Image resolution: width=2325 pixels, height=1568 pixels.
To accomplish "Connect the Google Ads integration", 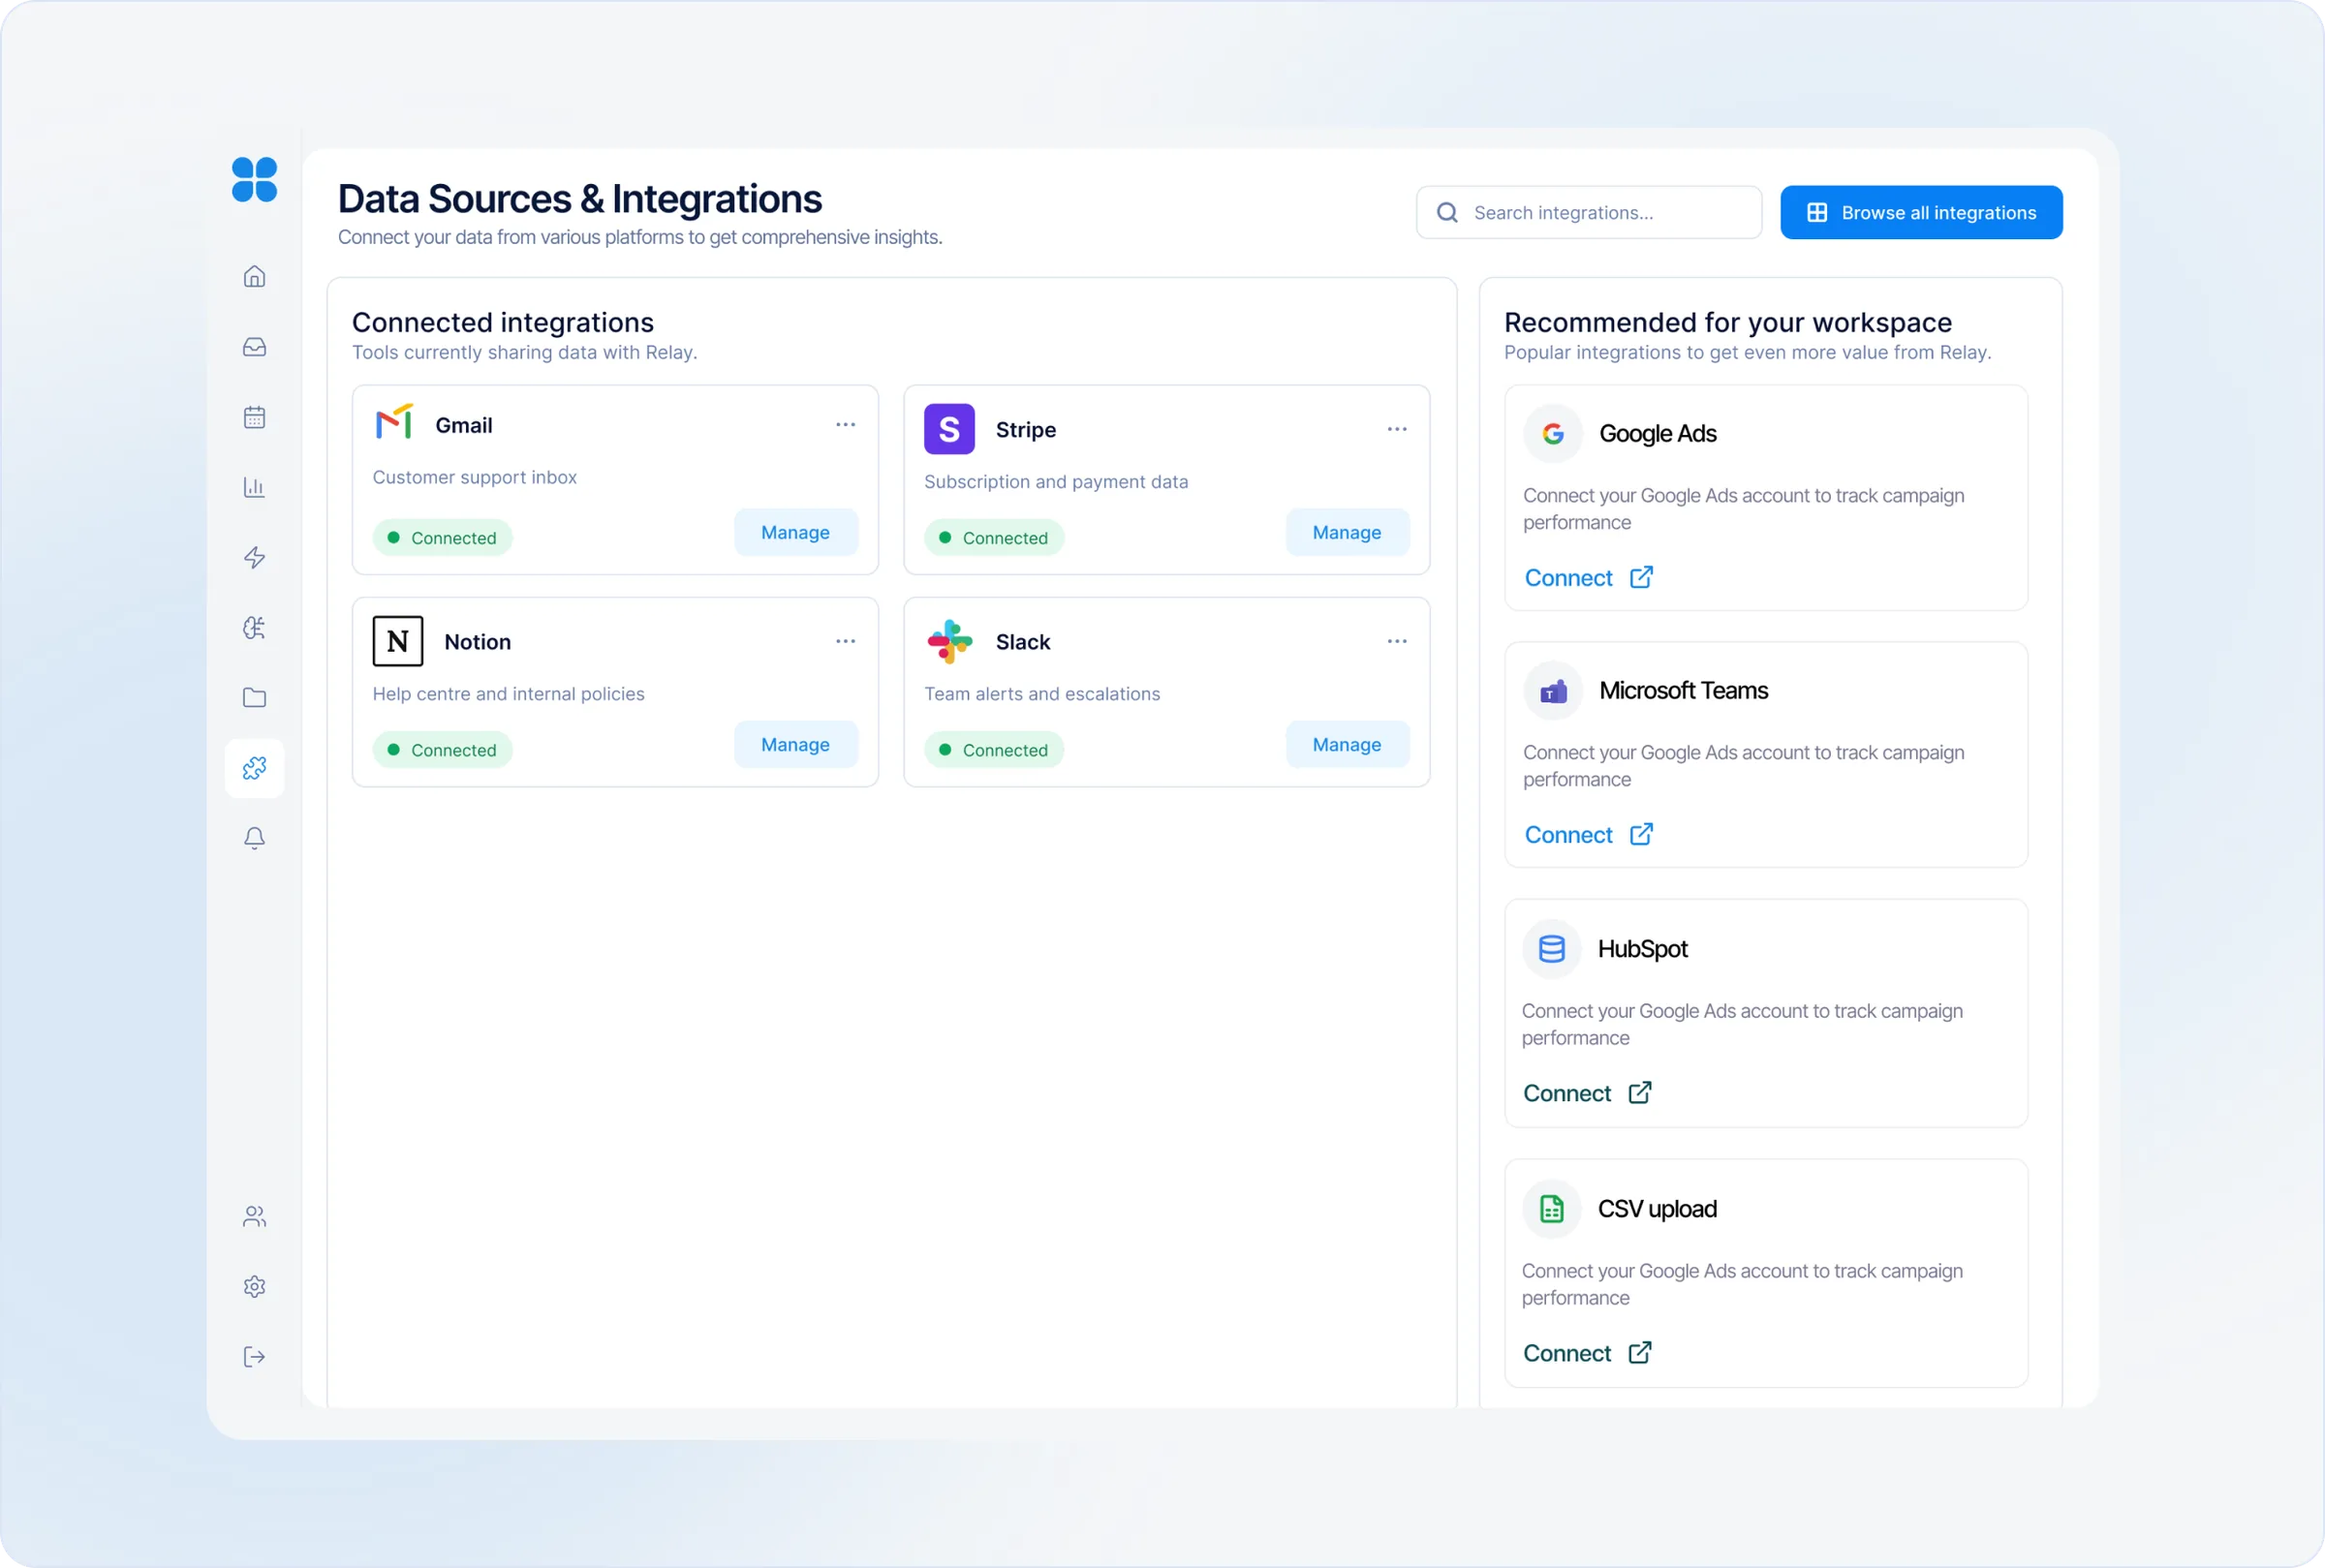I will (x=1588, y=578).
